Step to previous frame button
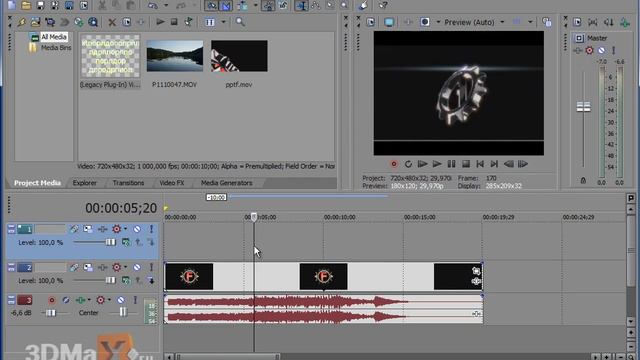 click(x=509, y=164)
